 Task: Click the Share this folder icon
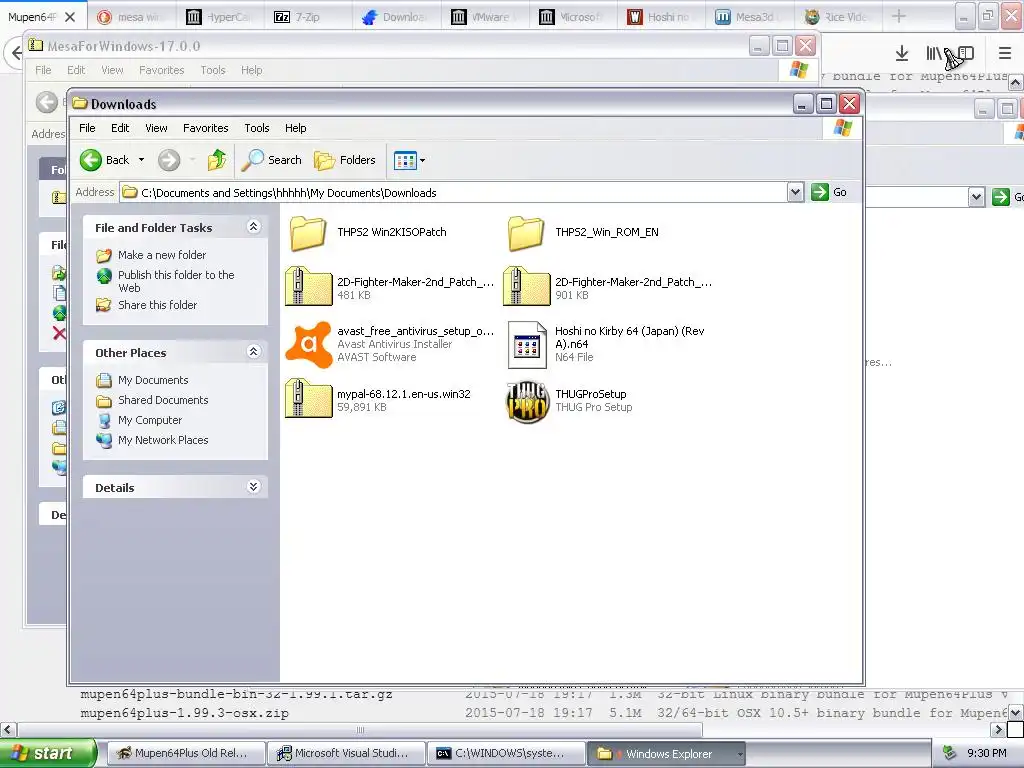coord(104,305)
